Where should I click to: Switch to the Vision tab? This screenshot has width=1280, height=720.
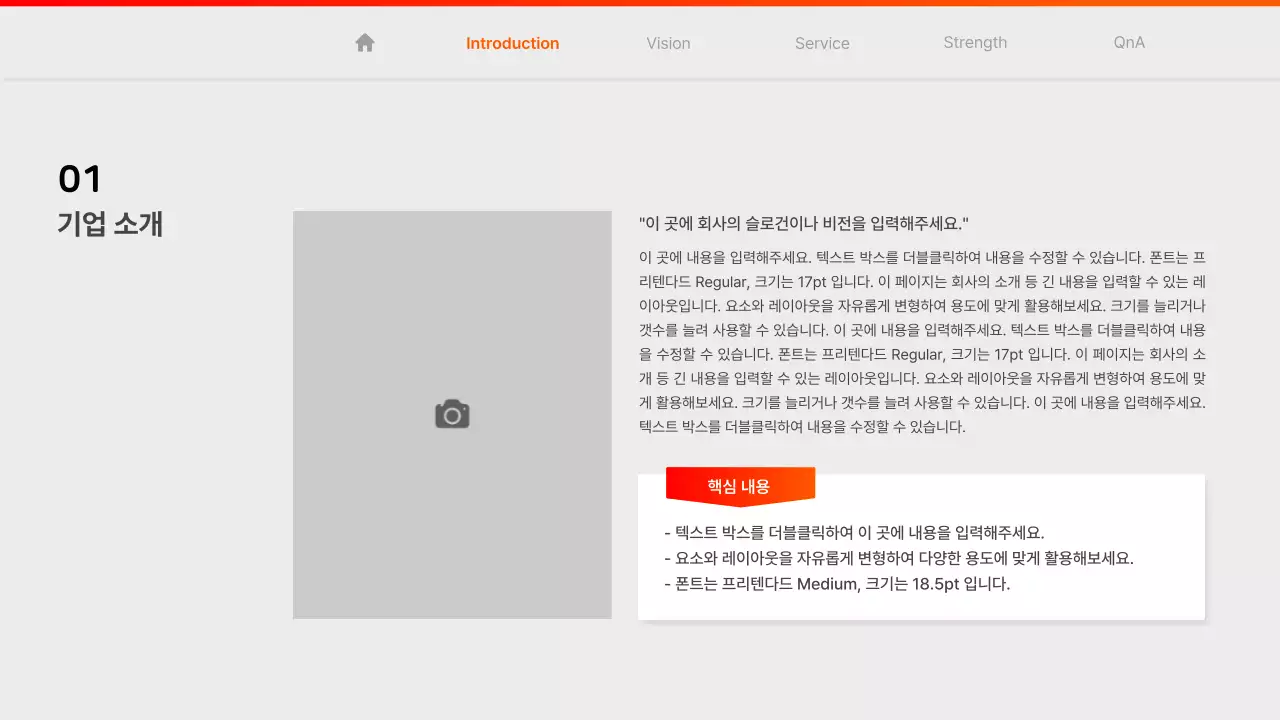(x=668, y=43)
